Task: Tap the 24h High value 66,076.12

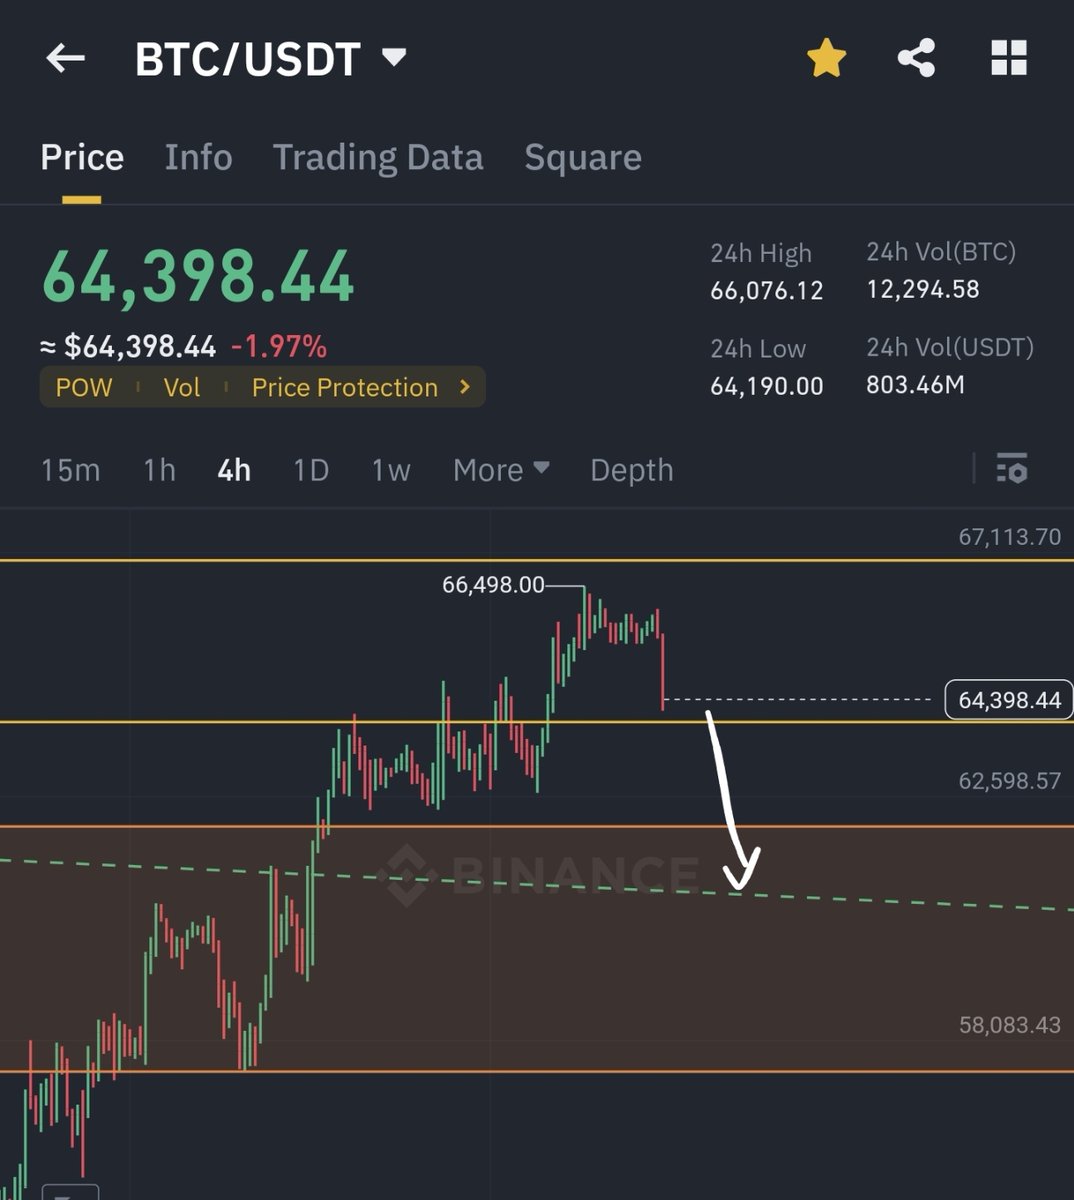Action: [767, 291]
